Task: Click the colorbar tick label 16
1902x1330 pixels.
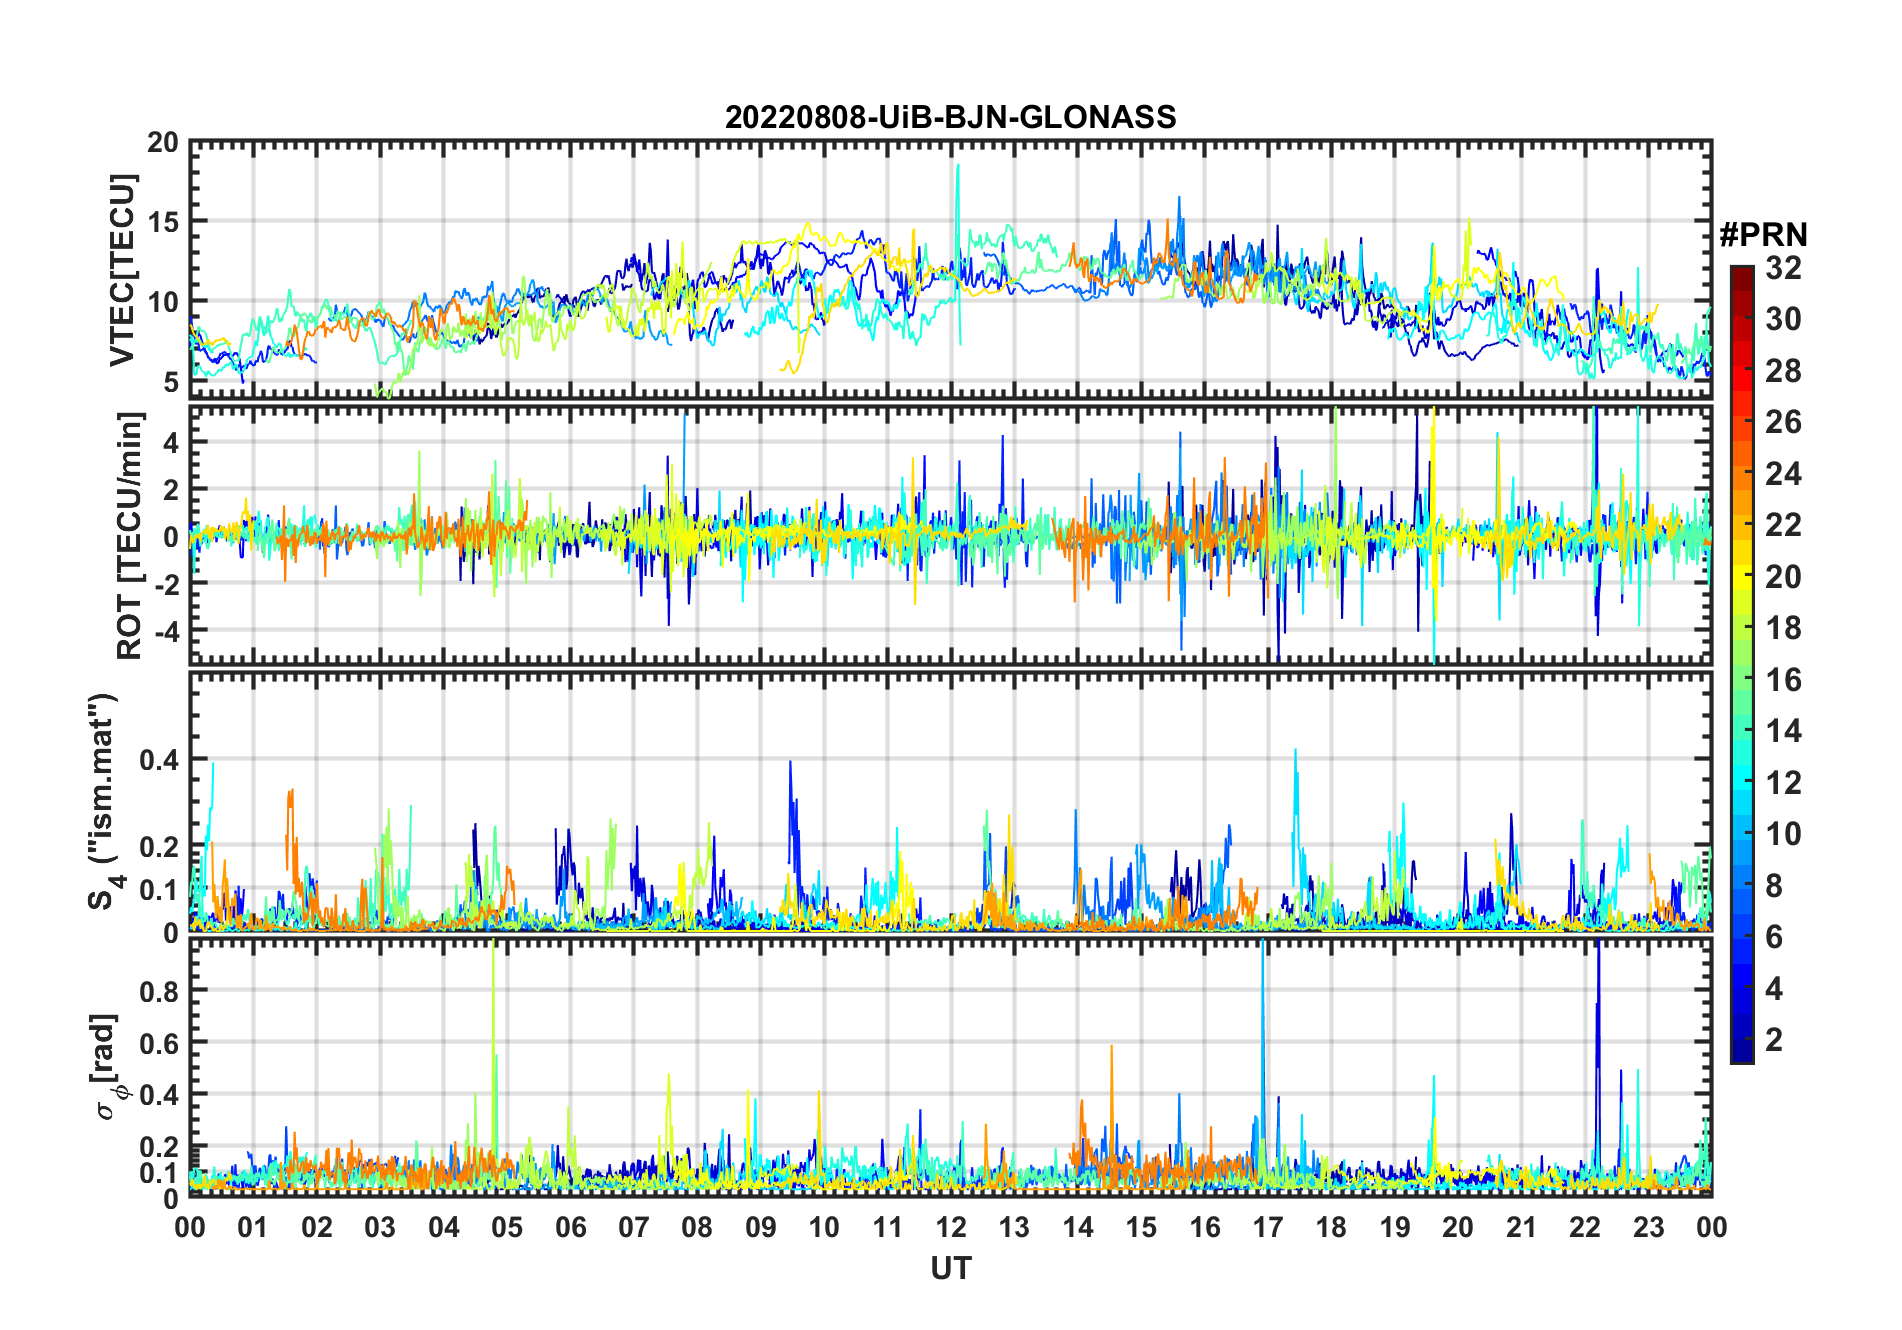Action: click(x=1783, y=680)
